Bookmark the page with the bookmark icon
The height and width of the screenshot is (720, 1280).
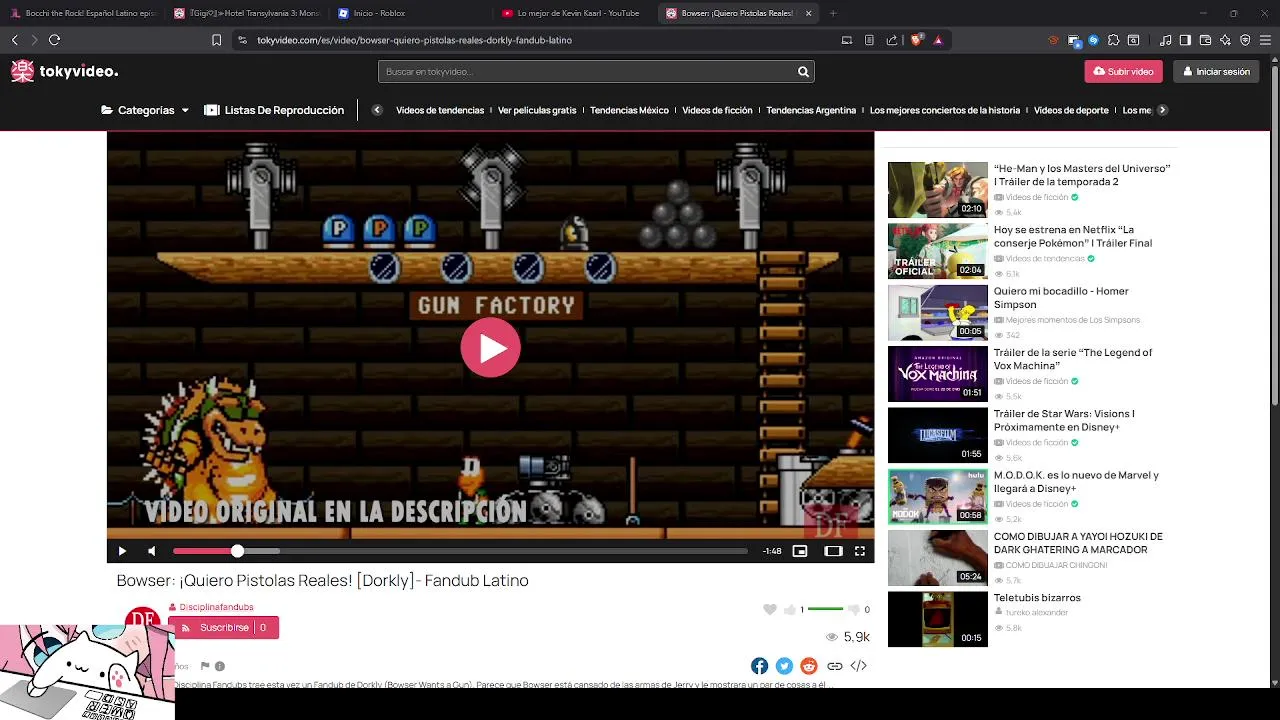pyautogui.click(x=216, y=40)
